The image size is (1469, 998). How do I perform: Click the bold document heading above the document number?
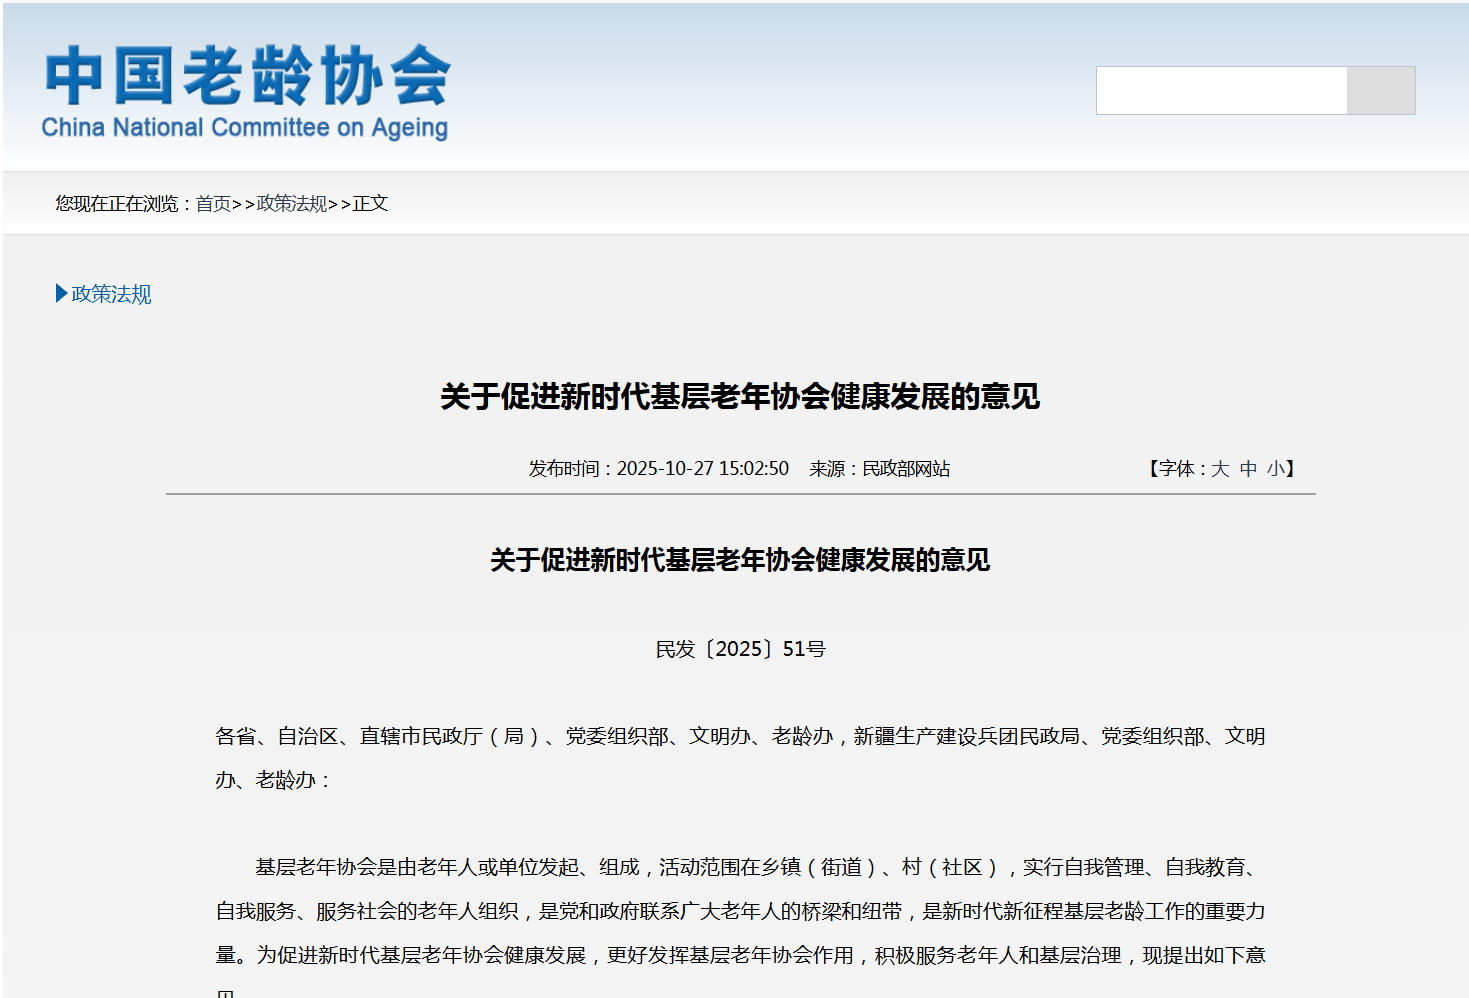coord(740,560)
